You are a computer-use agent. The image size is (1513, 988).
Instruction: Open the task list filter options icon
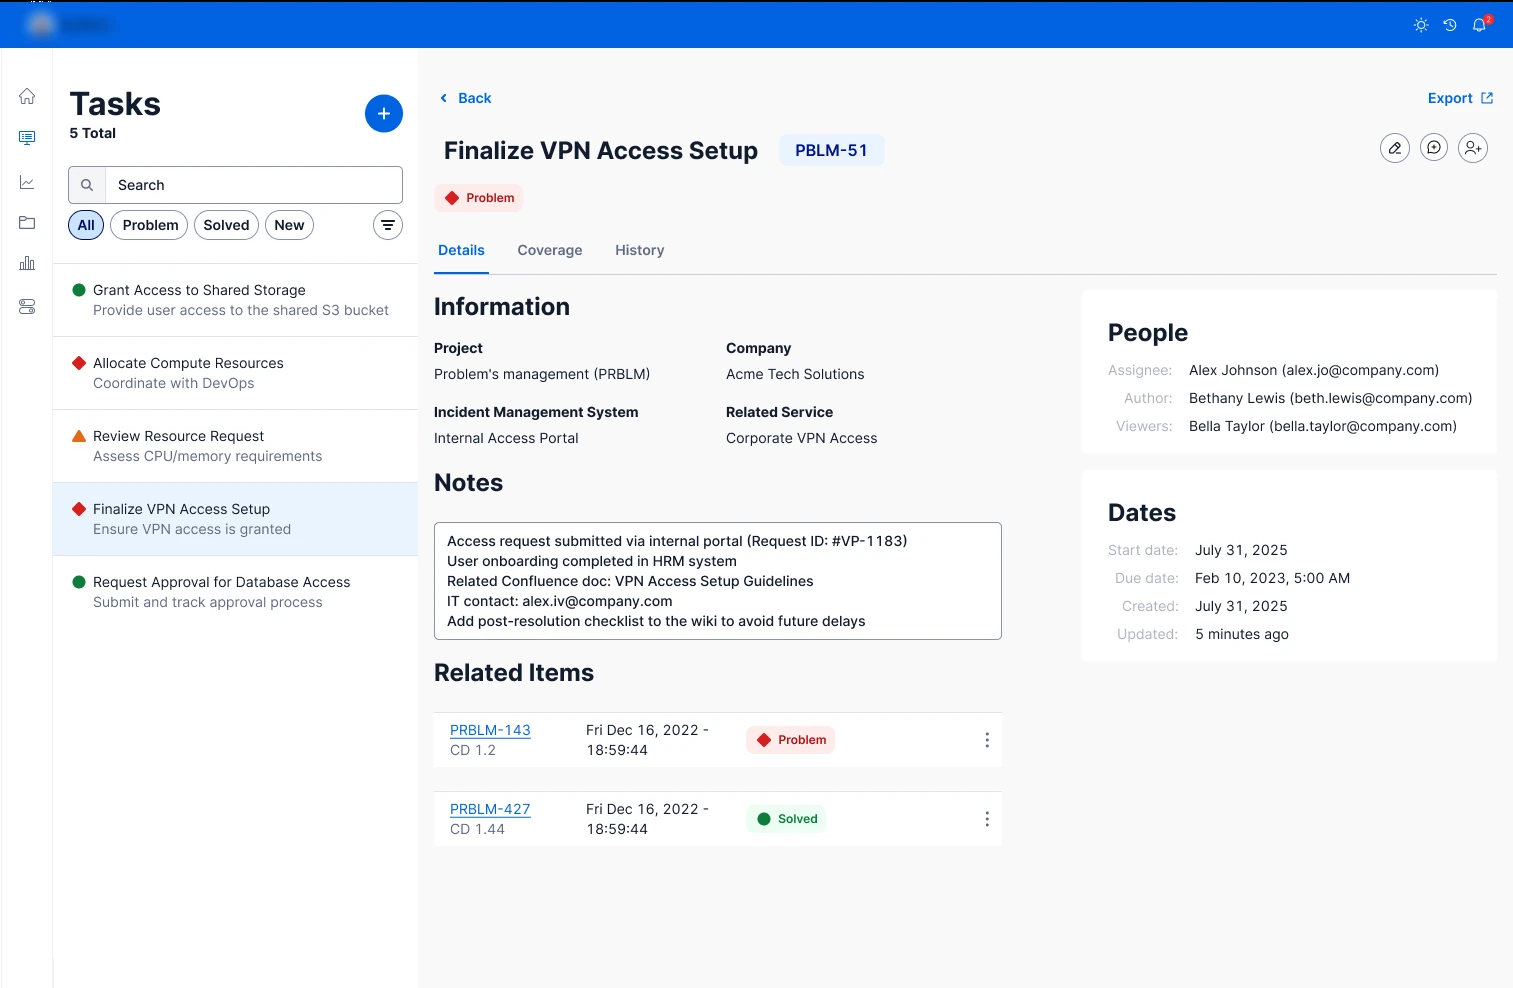(388, 225)
